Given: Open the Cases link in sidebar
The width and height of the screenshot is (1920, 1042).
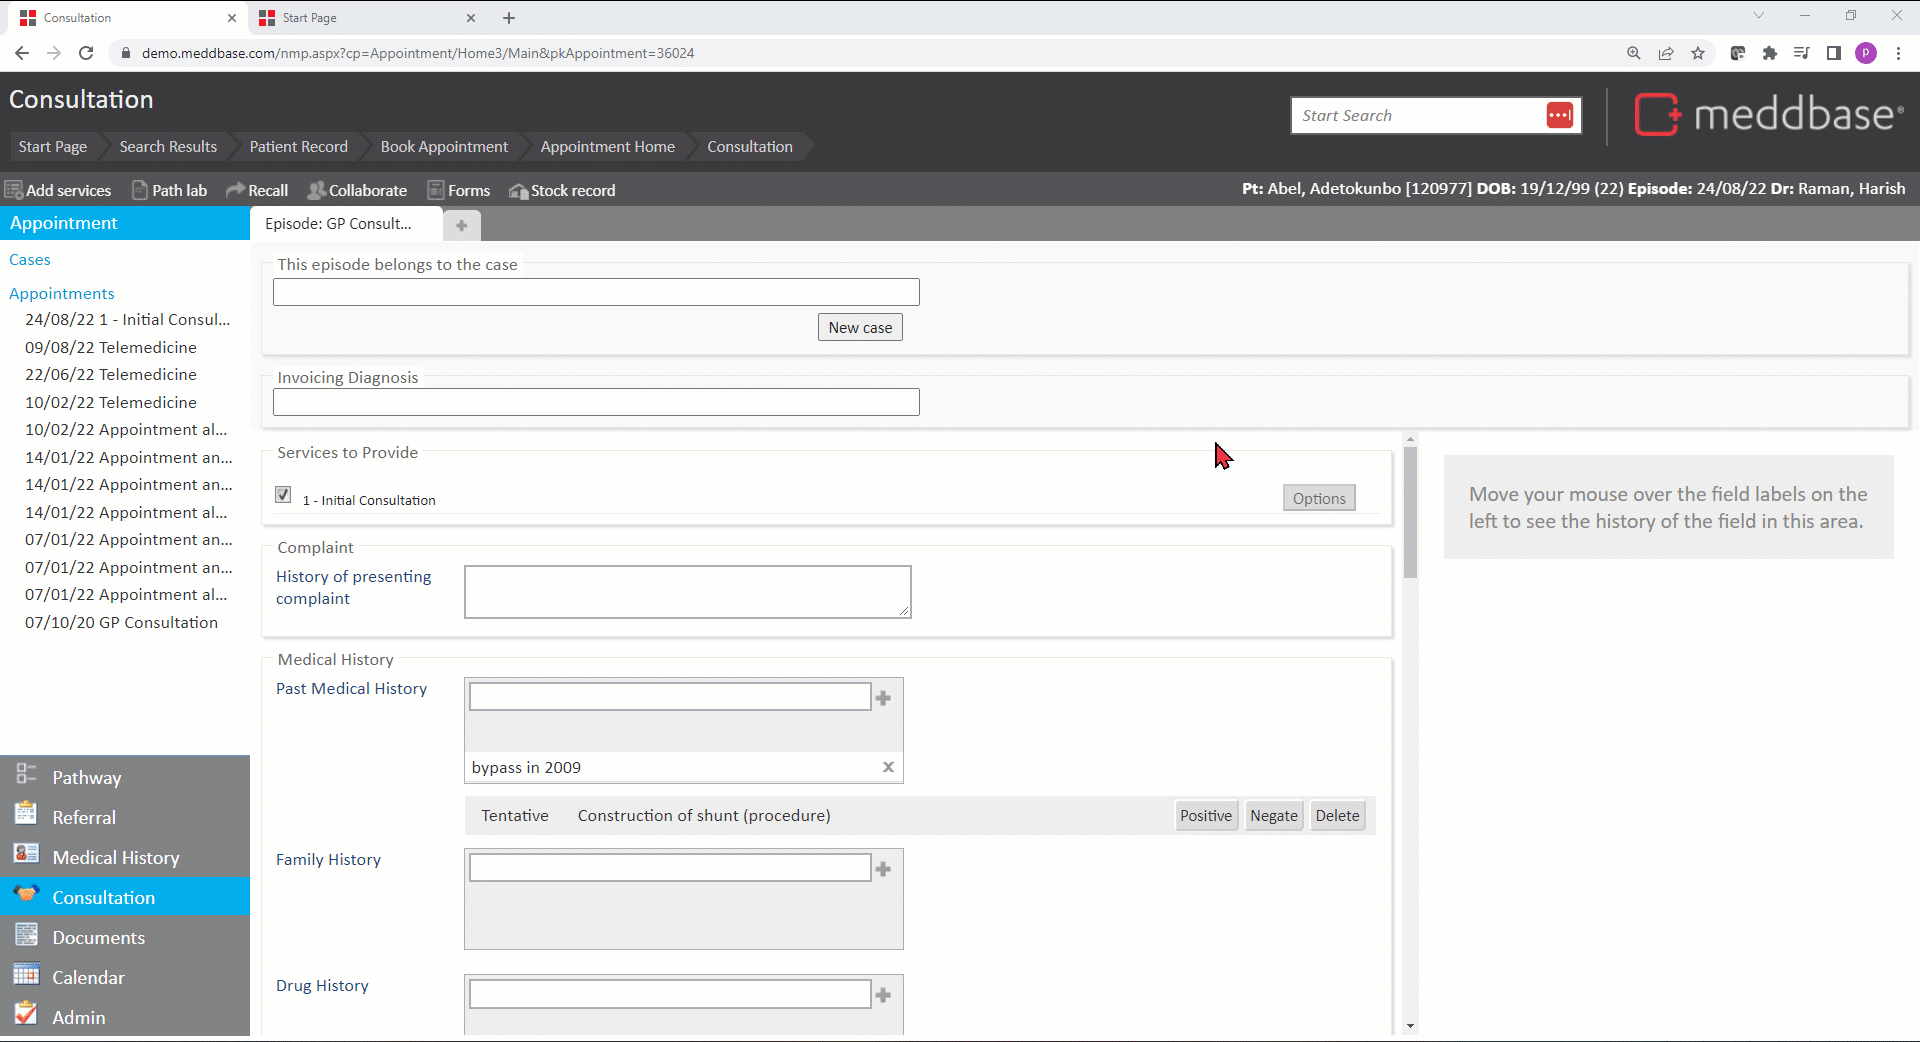Looking at the screenshot, I should coord(30,259).
